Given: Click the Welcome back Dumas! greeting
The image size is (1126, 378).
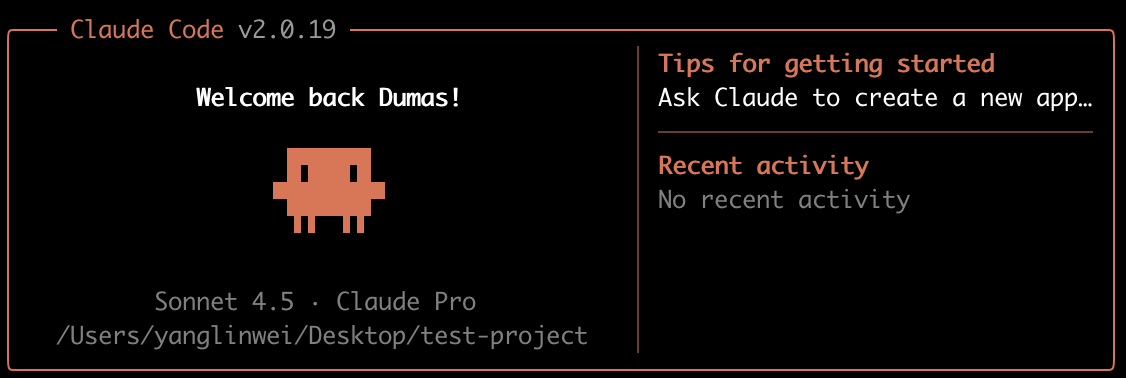Looking at the screenshot, I should click(x=328, y=98).
